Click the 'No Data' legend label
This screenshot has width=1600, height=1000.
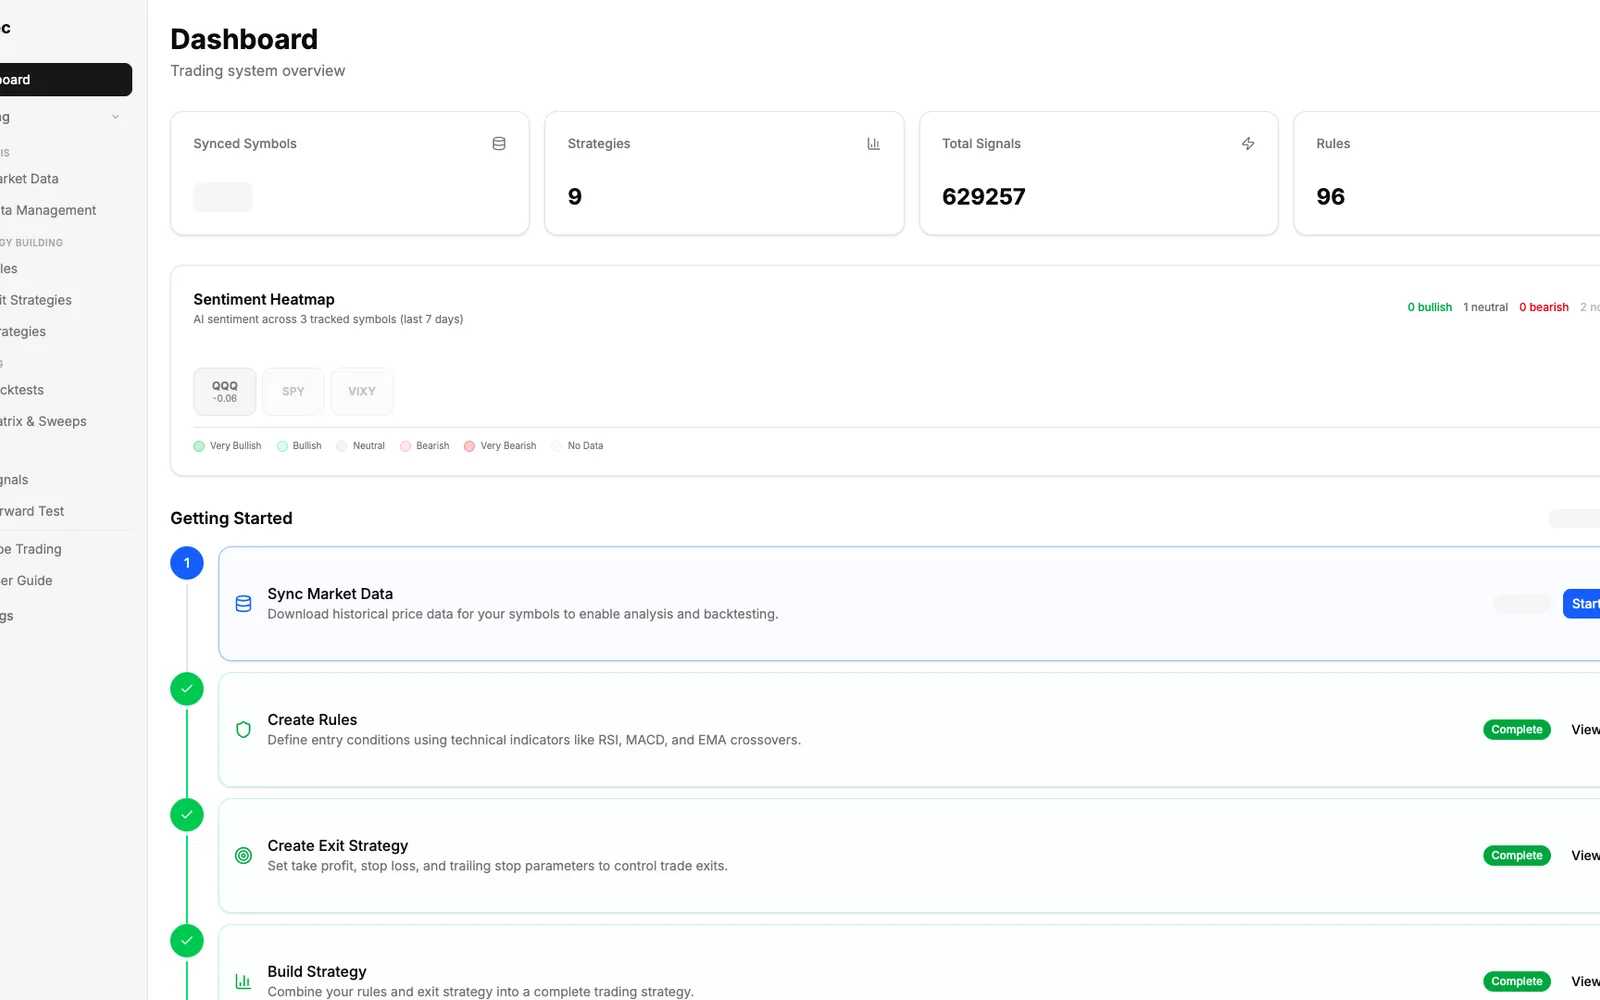click(585, 446)
